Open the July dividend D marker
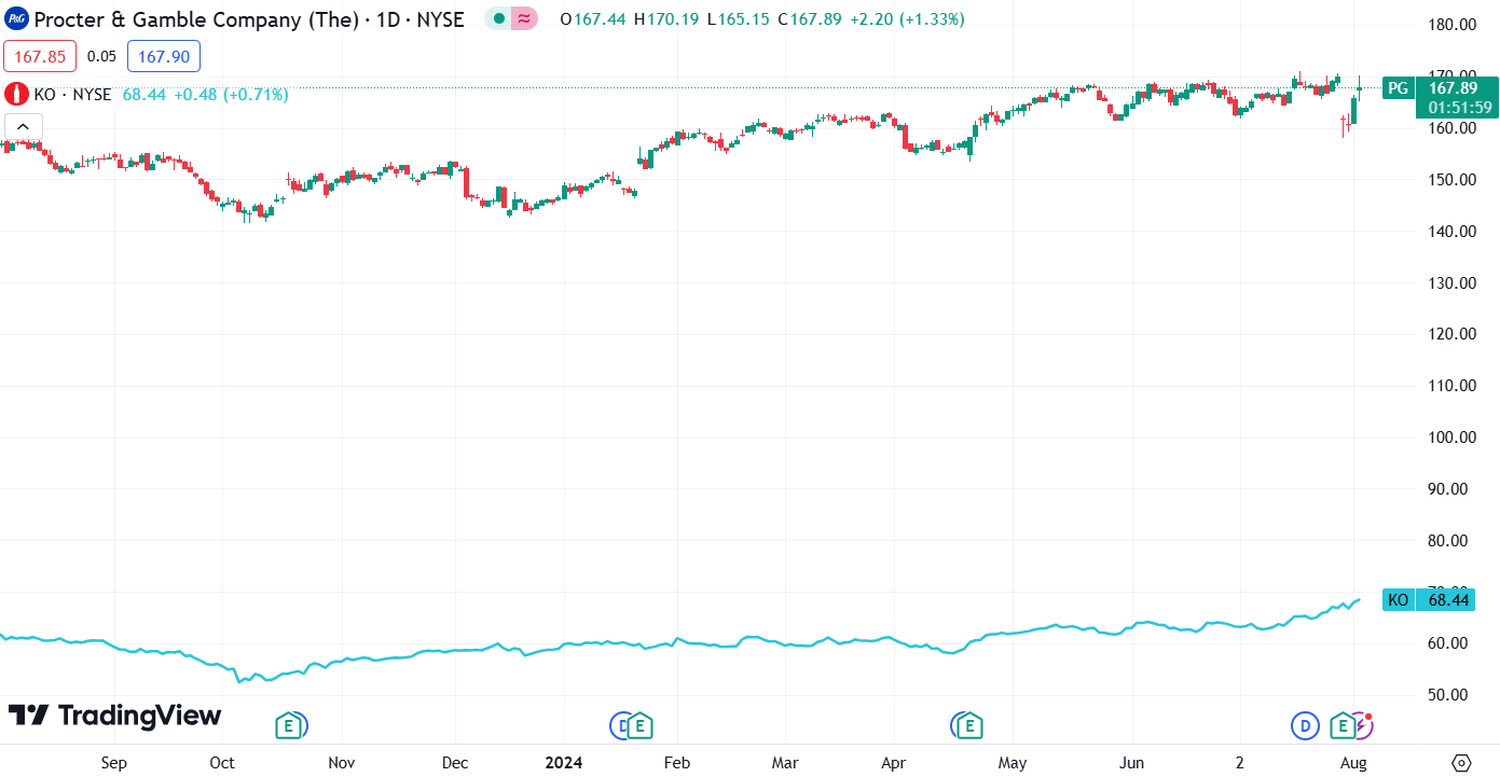 coord(1304,725)
